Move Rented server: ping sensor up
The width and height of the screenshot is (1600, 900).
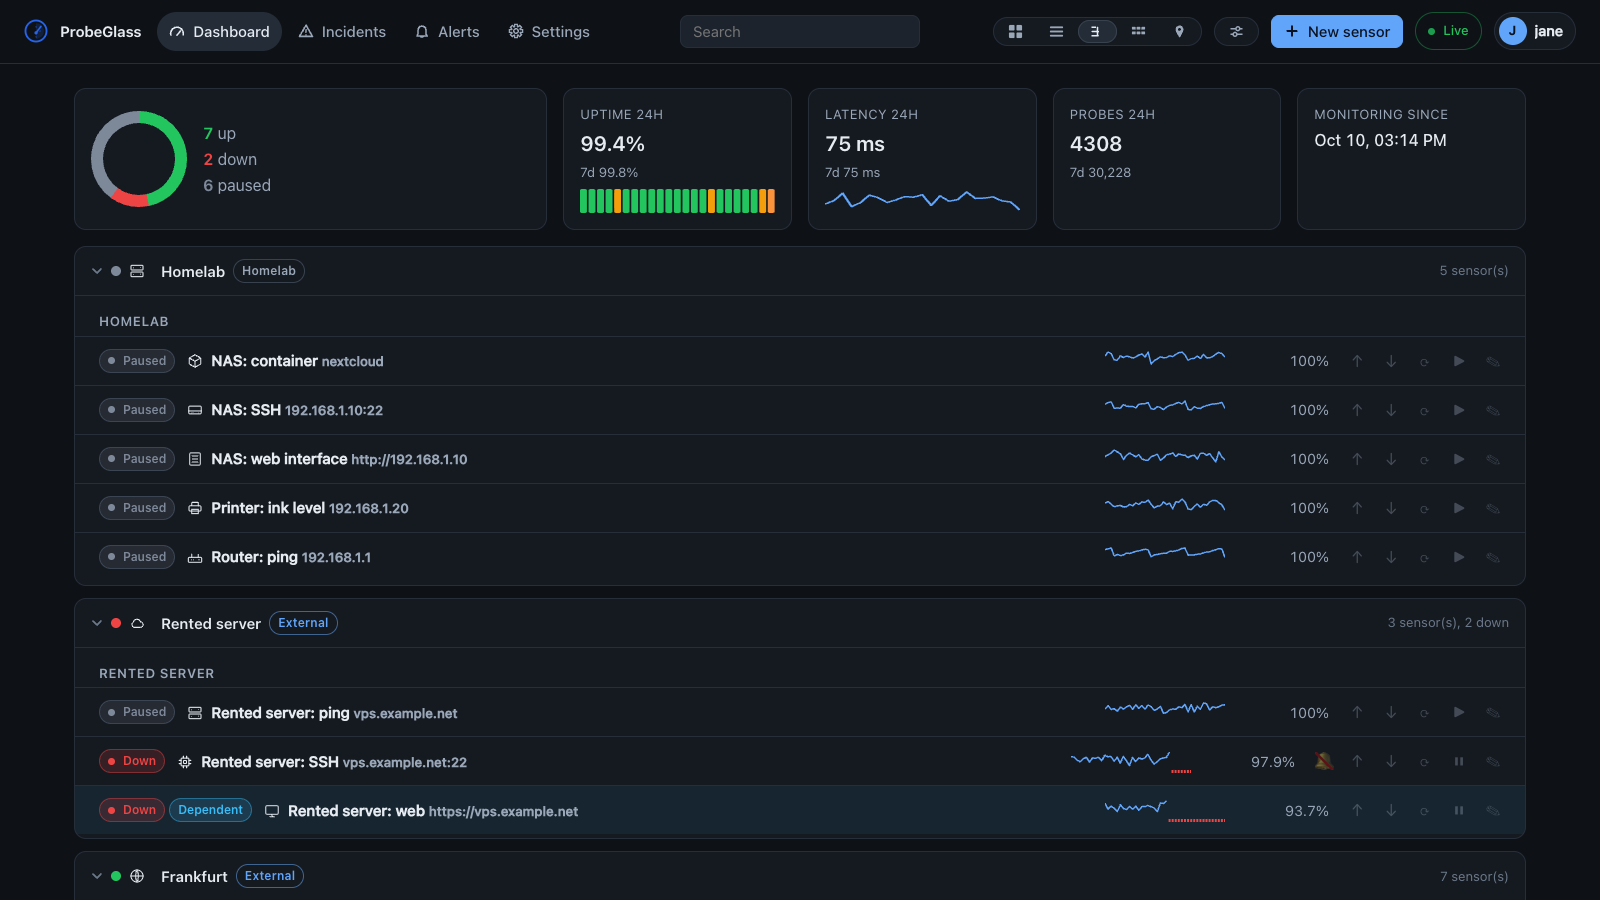(x=1357, y=713)
